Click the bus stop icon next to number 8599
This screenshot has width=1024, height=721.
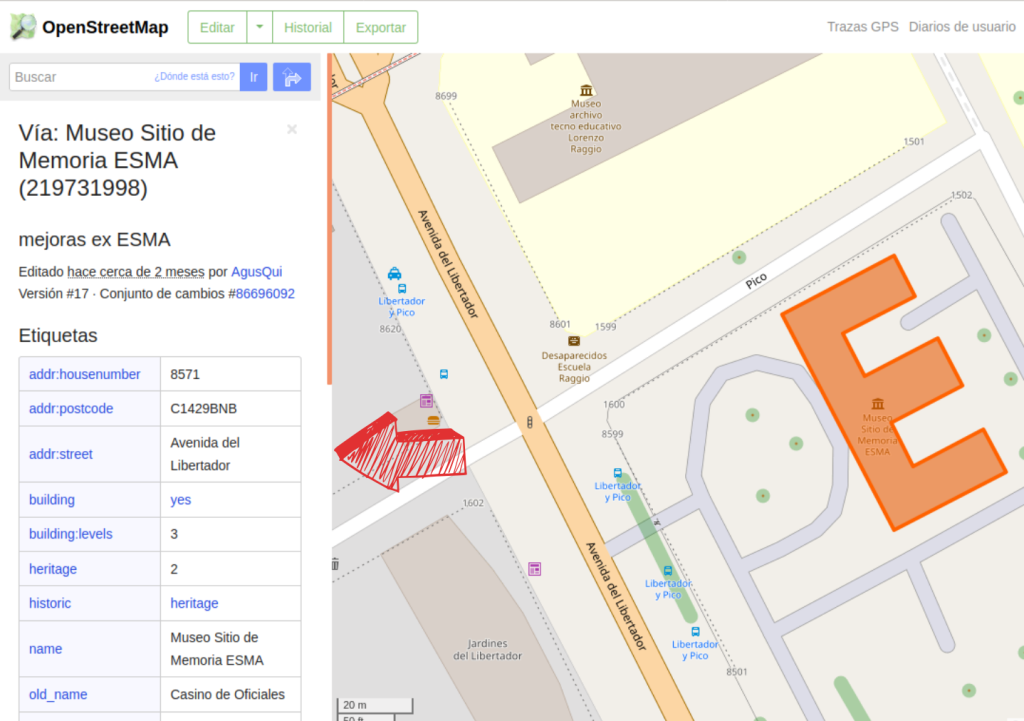tap(617, 473)
